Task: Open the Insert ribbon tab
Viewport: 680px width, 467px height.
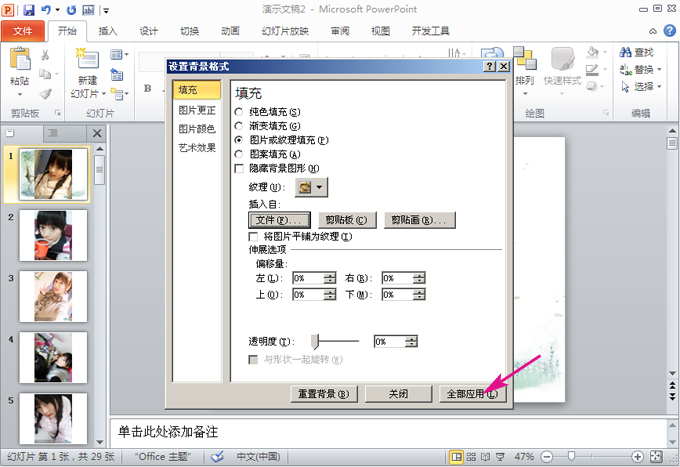Action: click(108, 31)
